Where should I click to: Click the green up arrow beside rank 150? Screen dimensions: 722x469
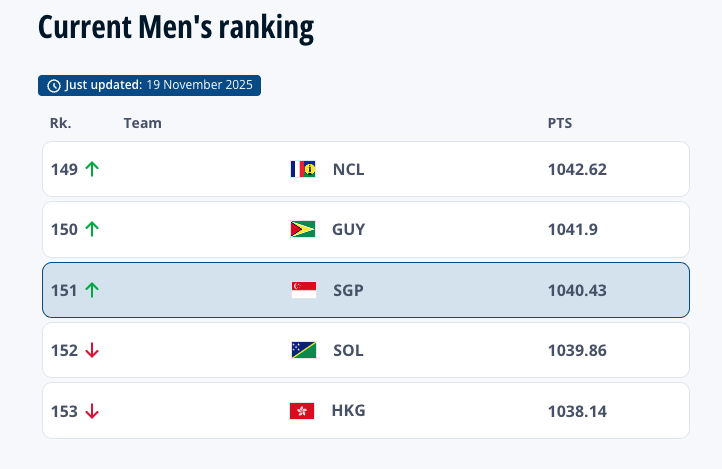tap(92, 229)
